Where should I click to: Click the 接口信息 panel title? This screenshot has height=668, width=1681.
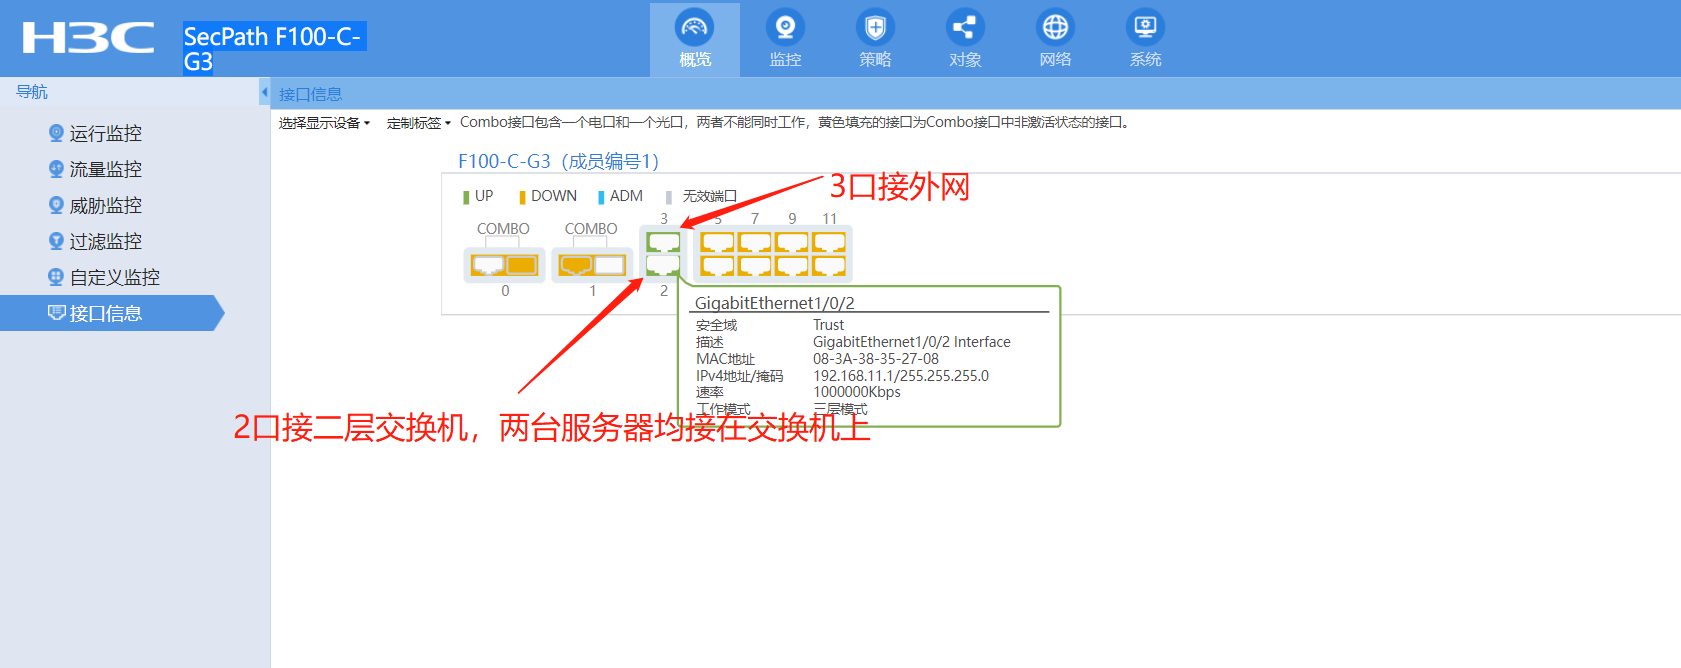(x=310, y=94)
